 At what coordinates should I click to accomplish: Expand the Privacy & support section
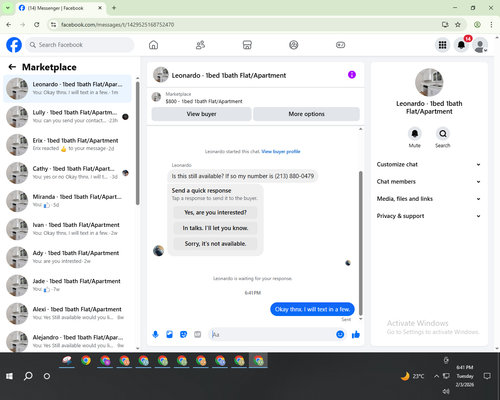tap(429, 216)
